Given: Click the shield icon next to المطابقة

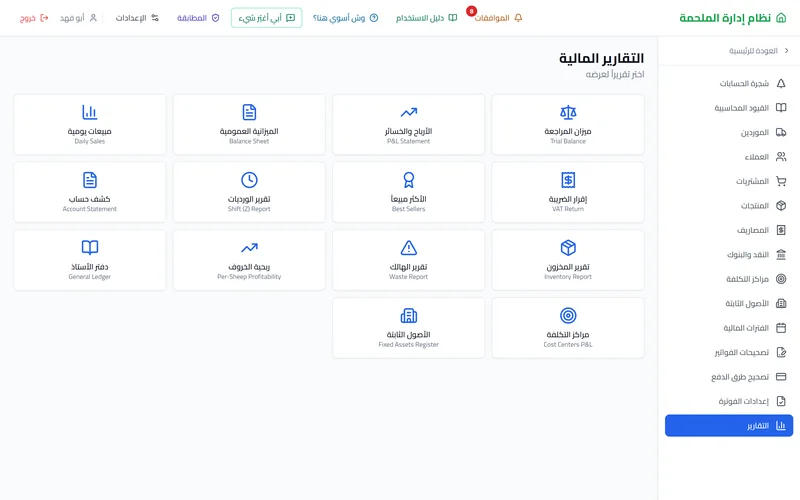Looking at the screenshot, I should 215,18.
